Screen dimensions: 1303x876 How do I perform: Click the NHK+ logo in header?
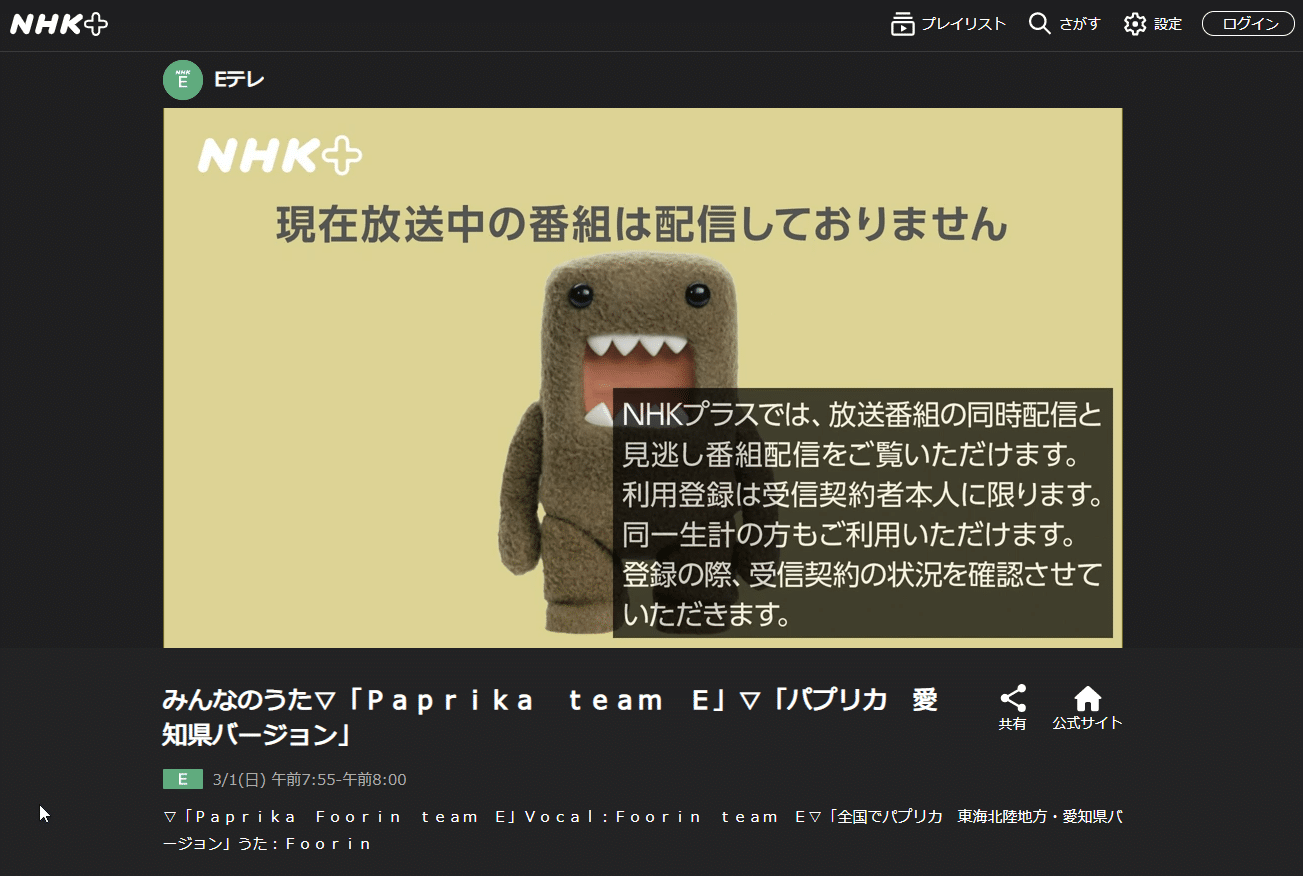pos(58,25)
